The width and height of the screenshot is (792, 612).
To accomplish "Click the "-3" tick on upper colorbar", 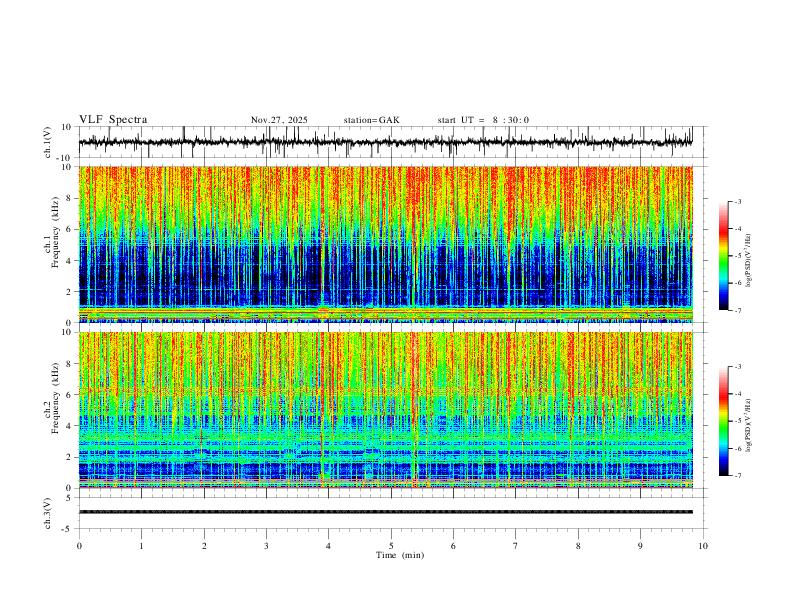I will (x=738, y=201).
